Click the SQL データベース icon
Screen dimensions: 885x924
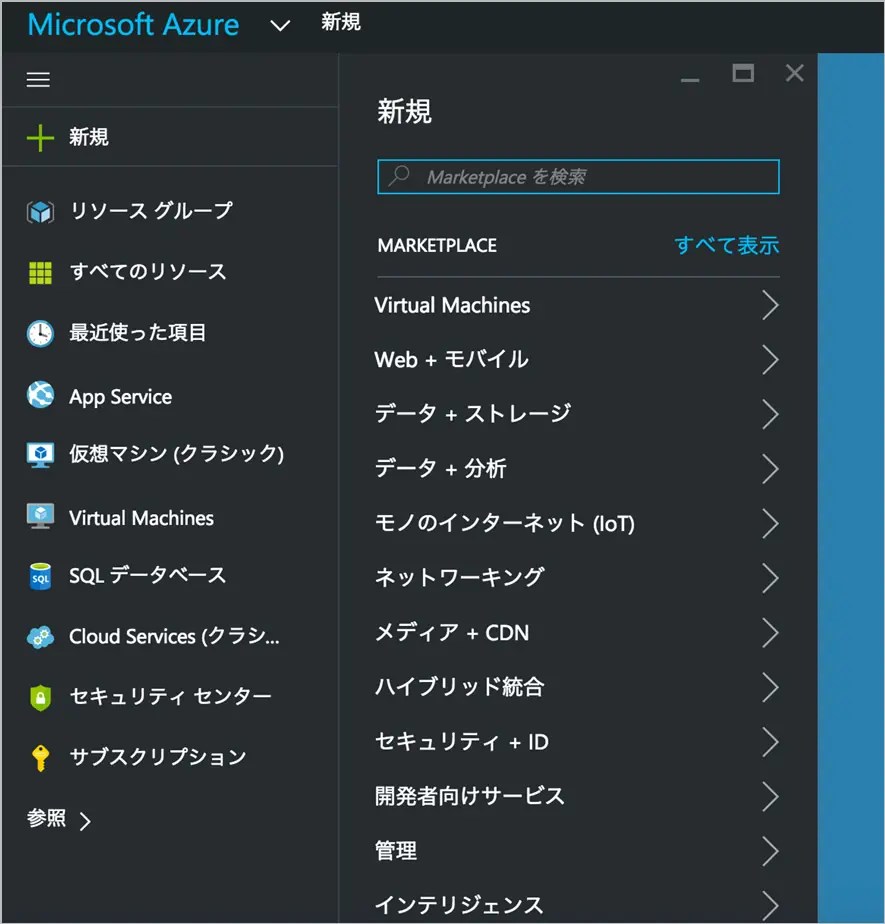[40, 576]
